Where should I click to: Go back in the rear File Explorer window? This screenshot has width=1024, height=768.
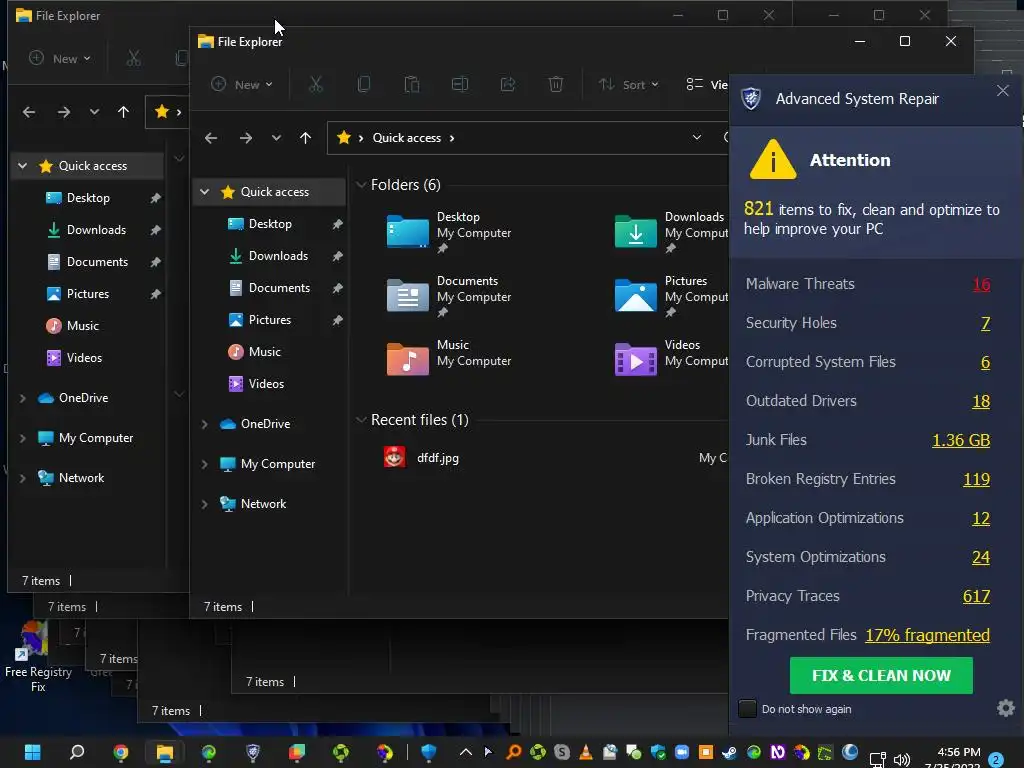(29, 112)
